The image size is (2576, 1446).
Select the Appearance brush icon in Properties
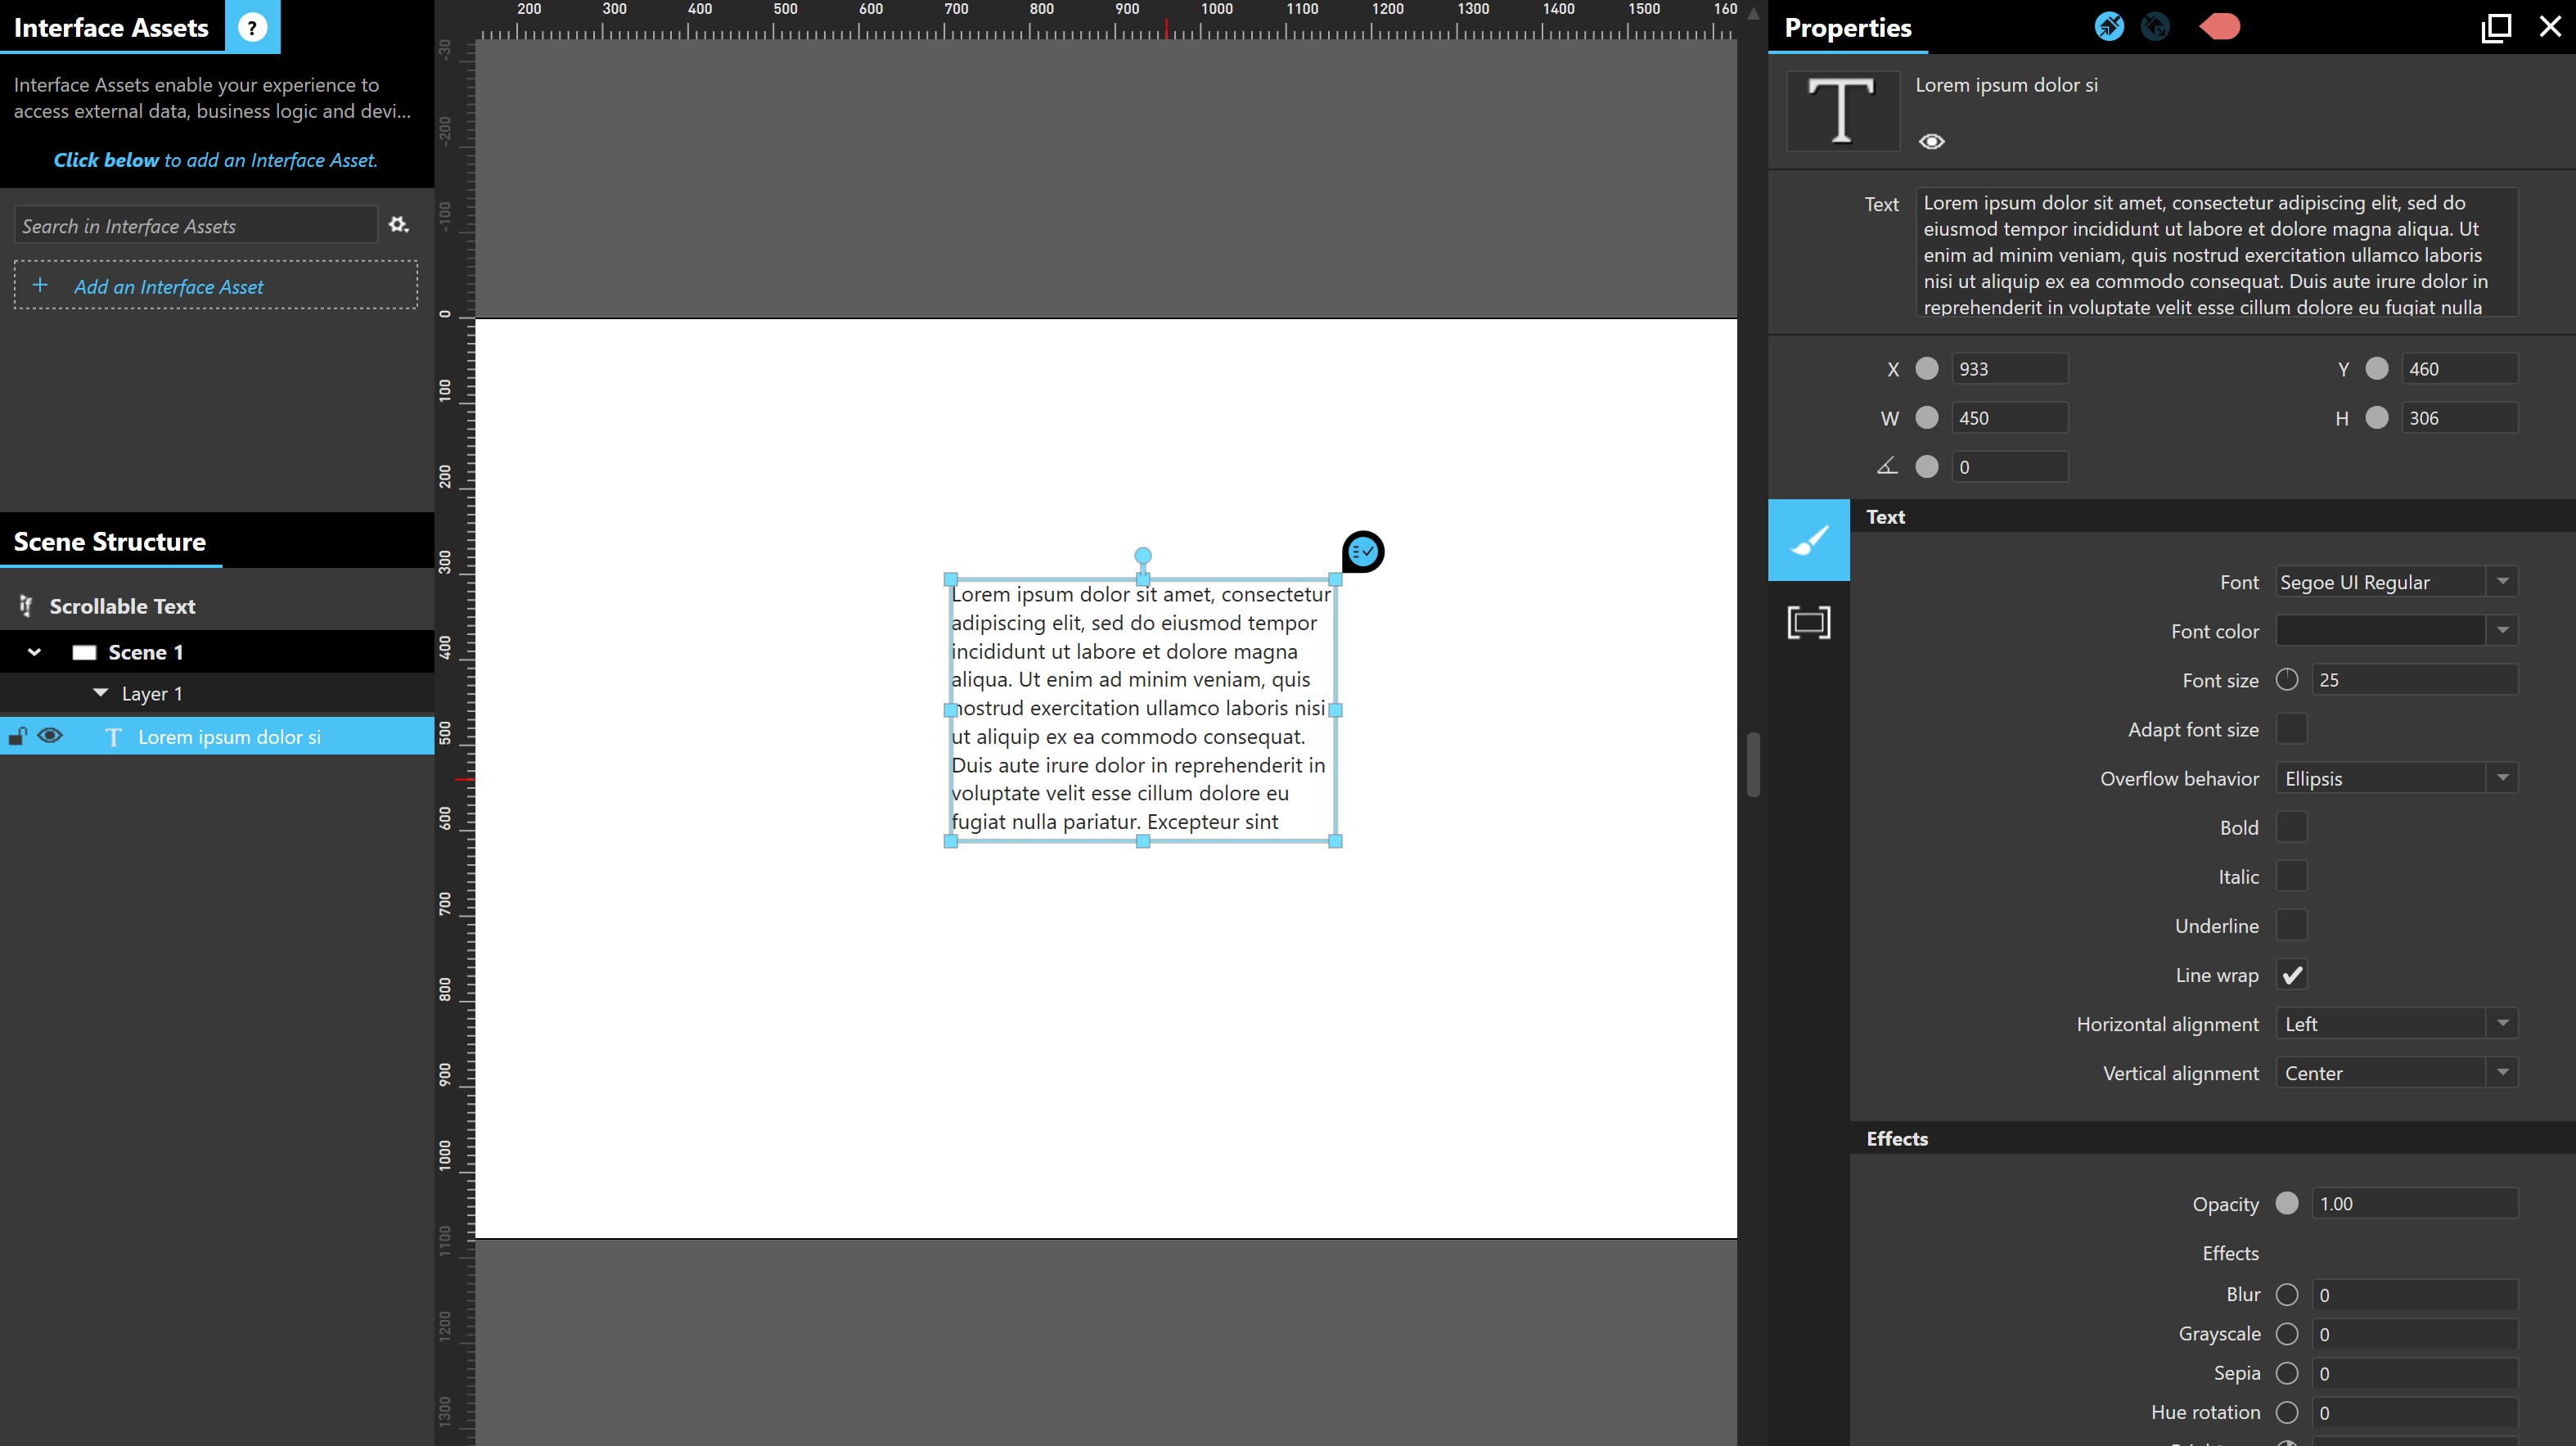click(x=1809, y=540)
